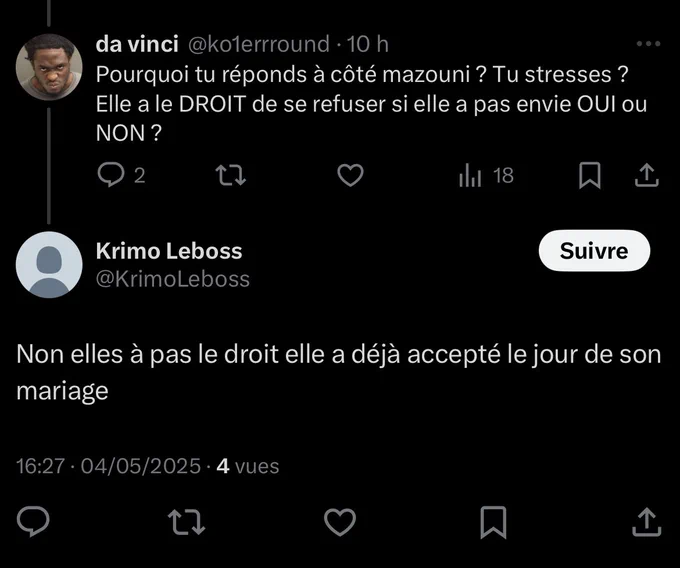
Task: Click the Krimo Leboss display name
Action: [x=169, y=251]
